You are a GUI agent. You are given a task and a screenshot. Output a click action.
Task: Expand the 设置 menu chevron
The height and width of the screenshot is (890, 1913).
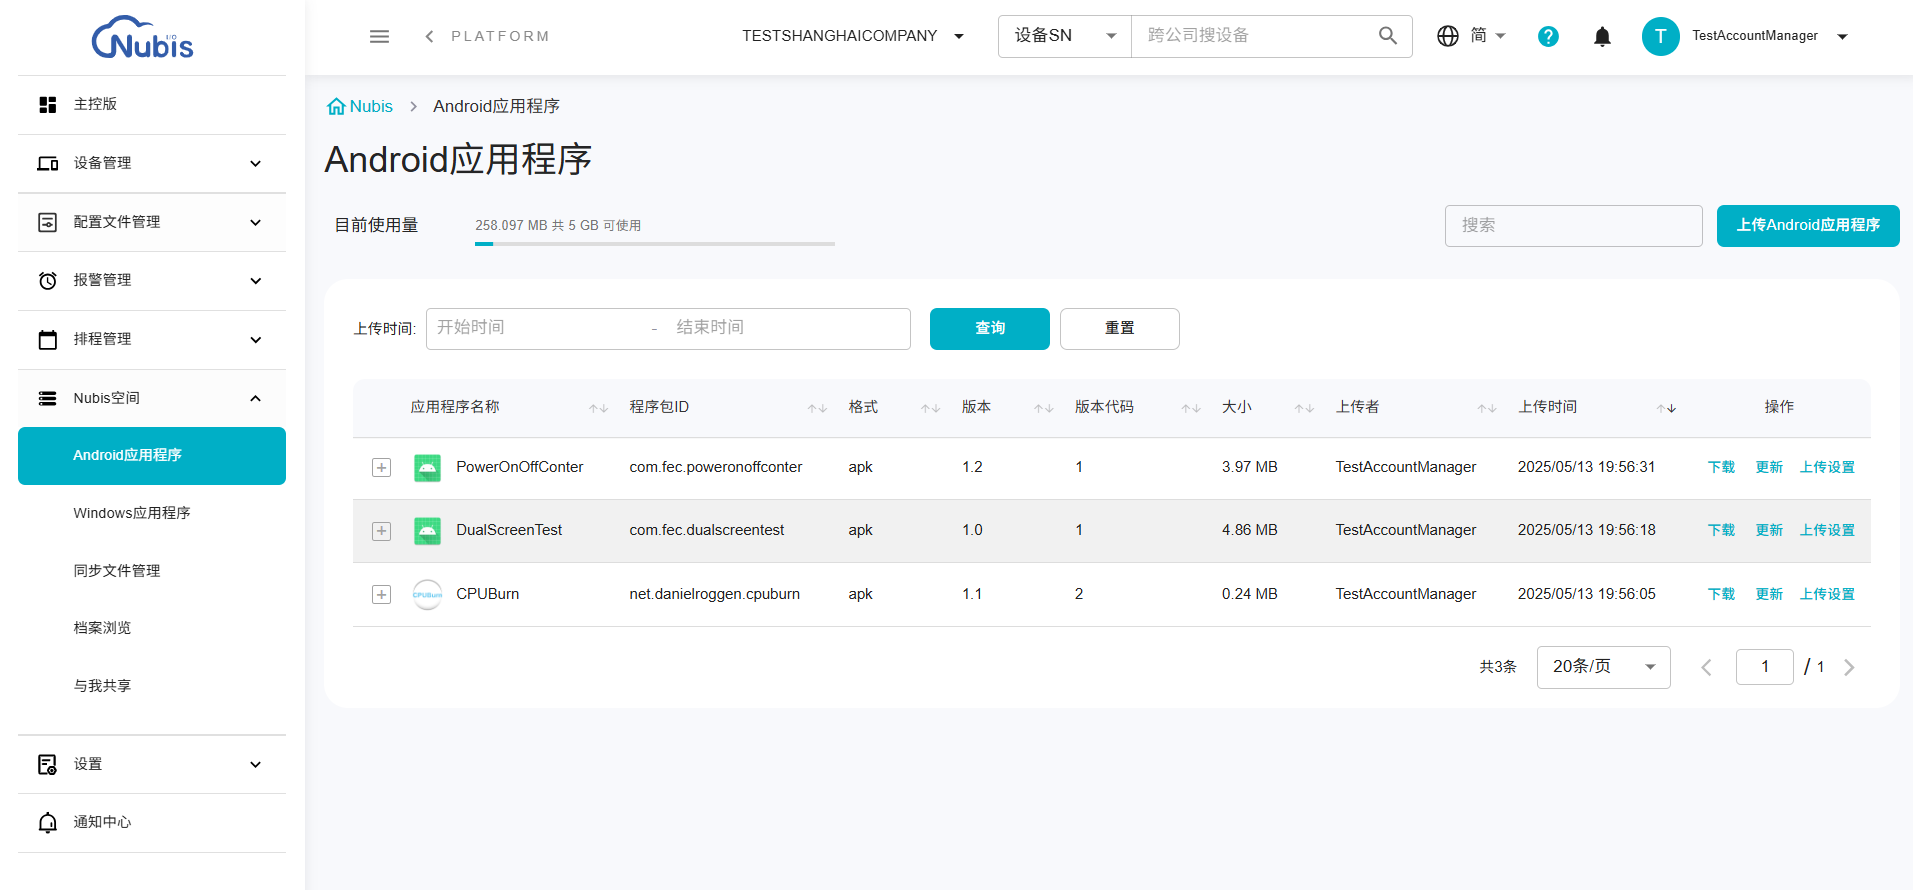pos(256,764)
